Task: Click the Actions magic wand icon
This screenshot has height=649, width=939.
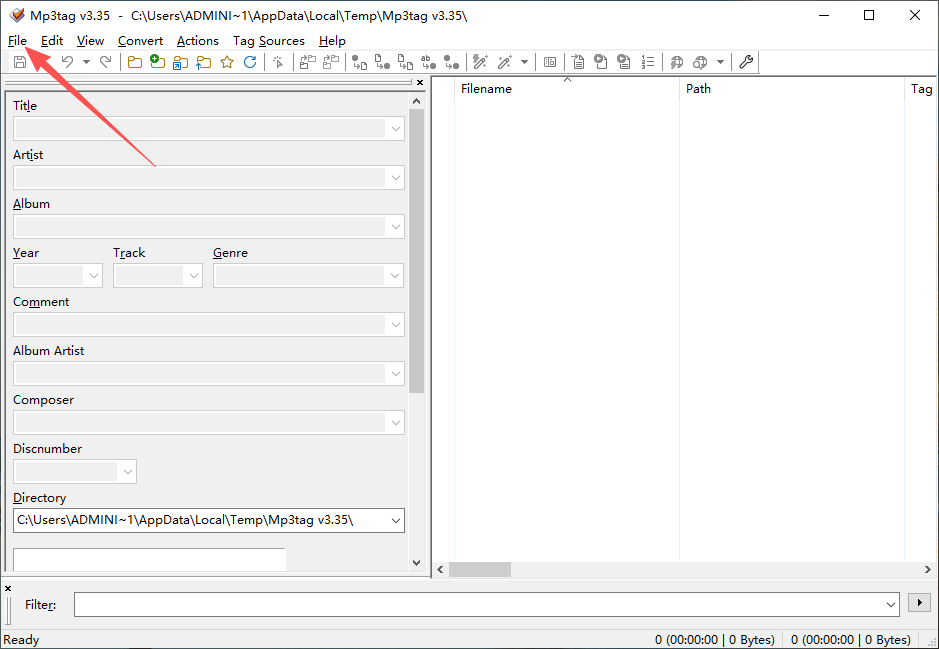Action: pyautogui.click(x=505, y=62)
